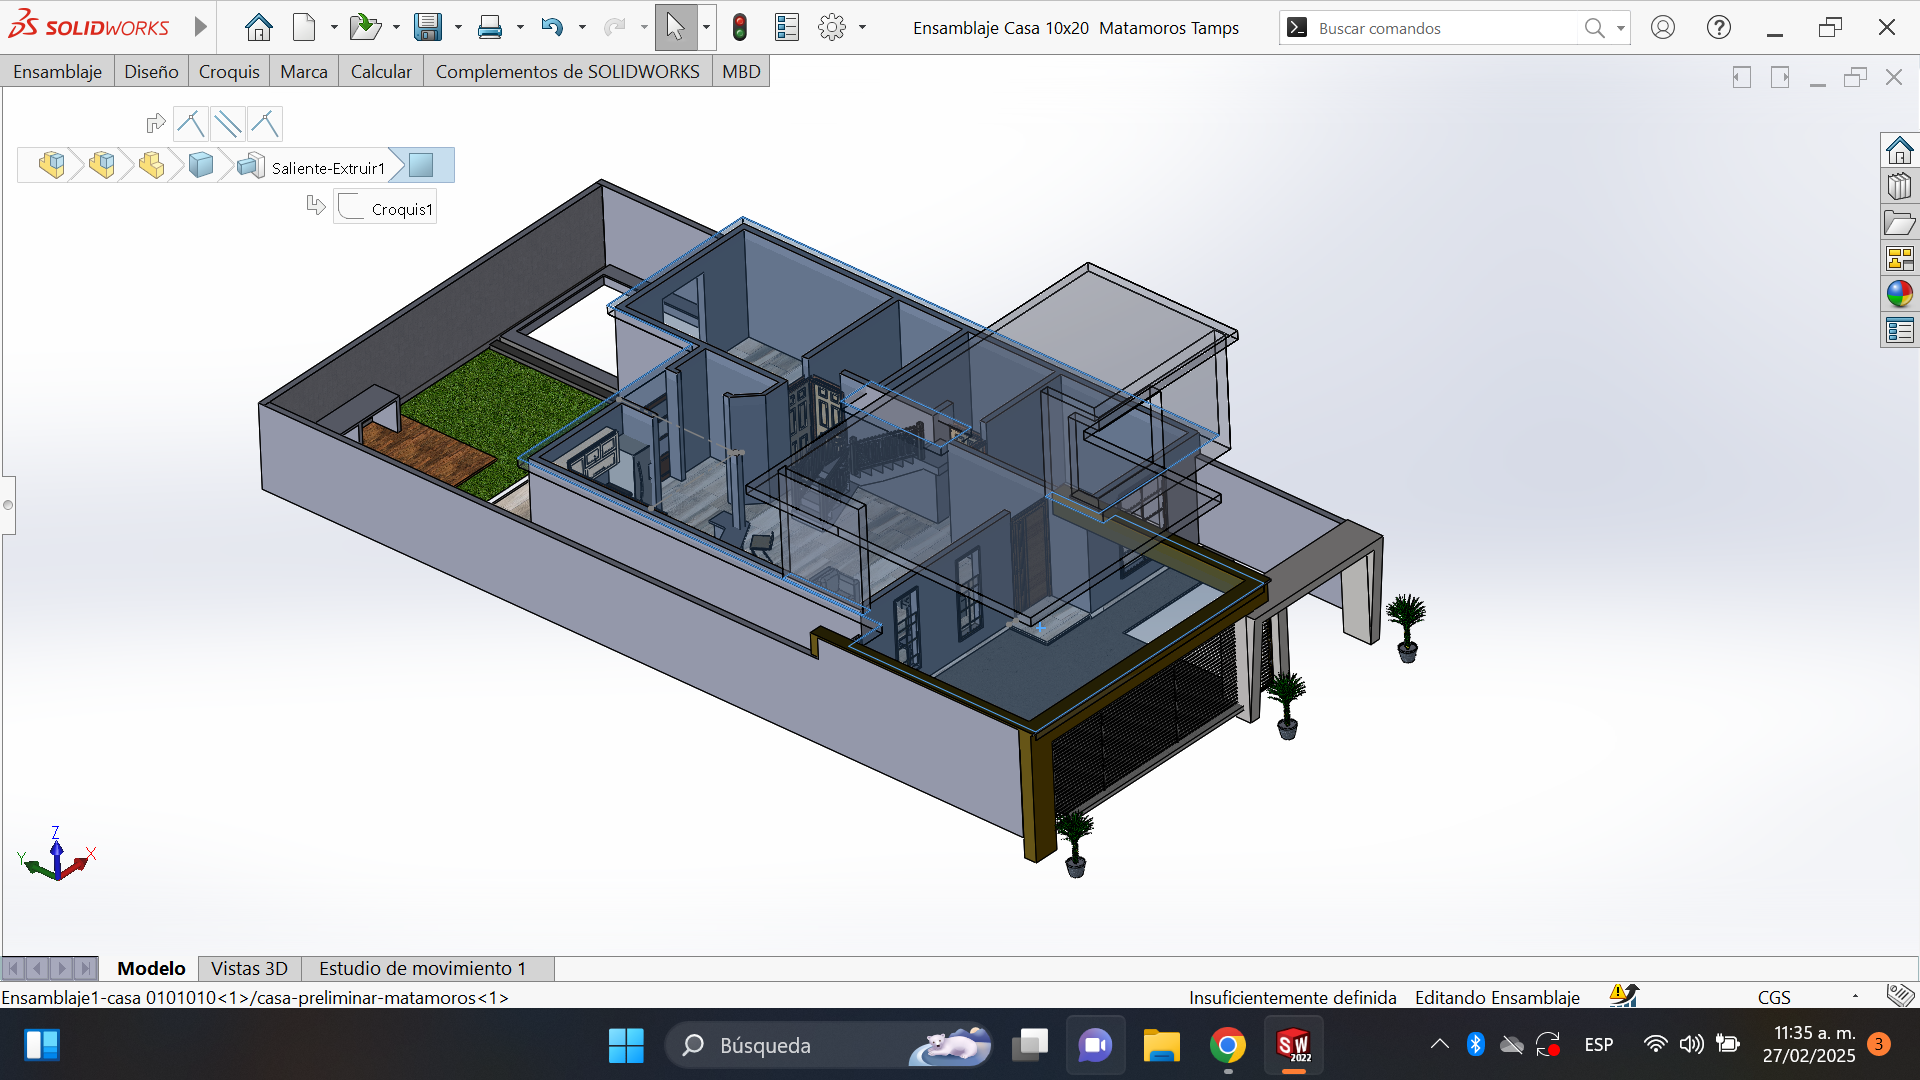Open the Vistas 3D tab

click(x=249, y=968)
